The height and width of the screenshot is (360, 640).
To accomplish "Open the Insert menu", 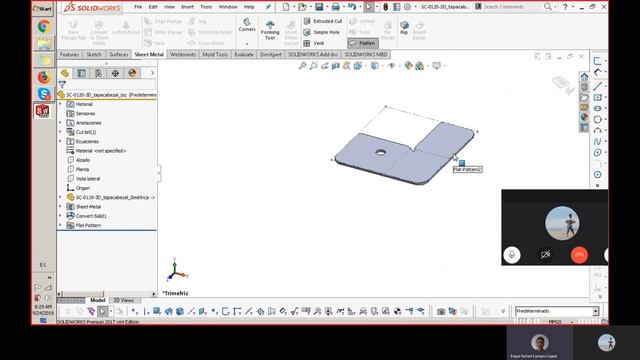I will tap(187, 7).
